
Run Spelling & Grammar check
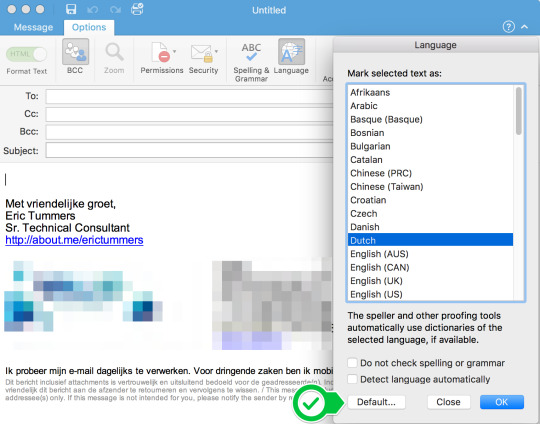[251, 62]
